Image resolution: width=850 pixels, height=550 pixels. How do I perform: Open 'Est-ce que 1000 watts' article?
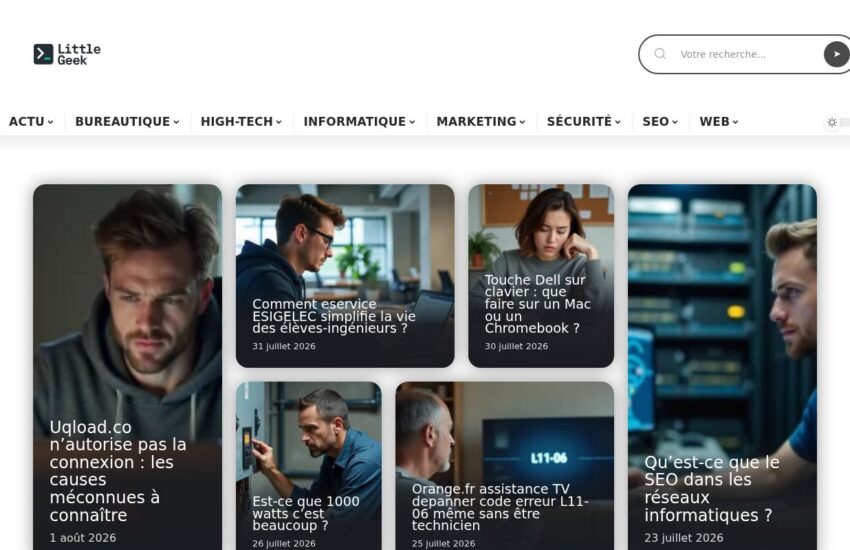pyautogui.click(x=306, y=513)
